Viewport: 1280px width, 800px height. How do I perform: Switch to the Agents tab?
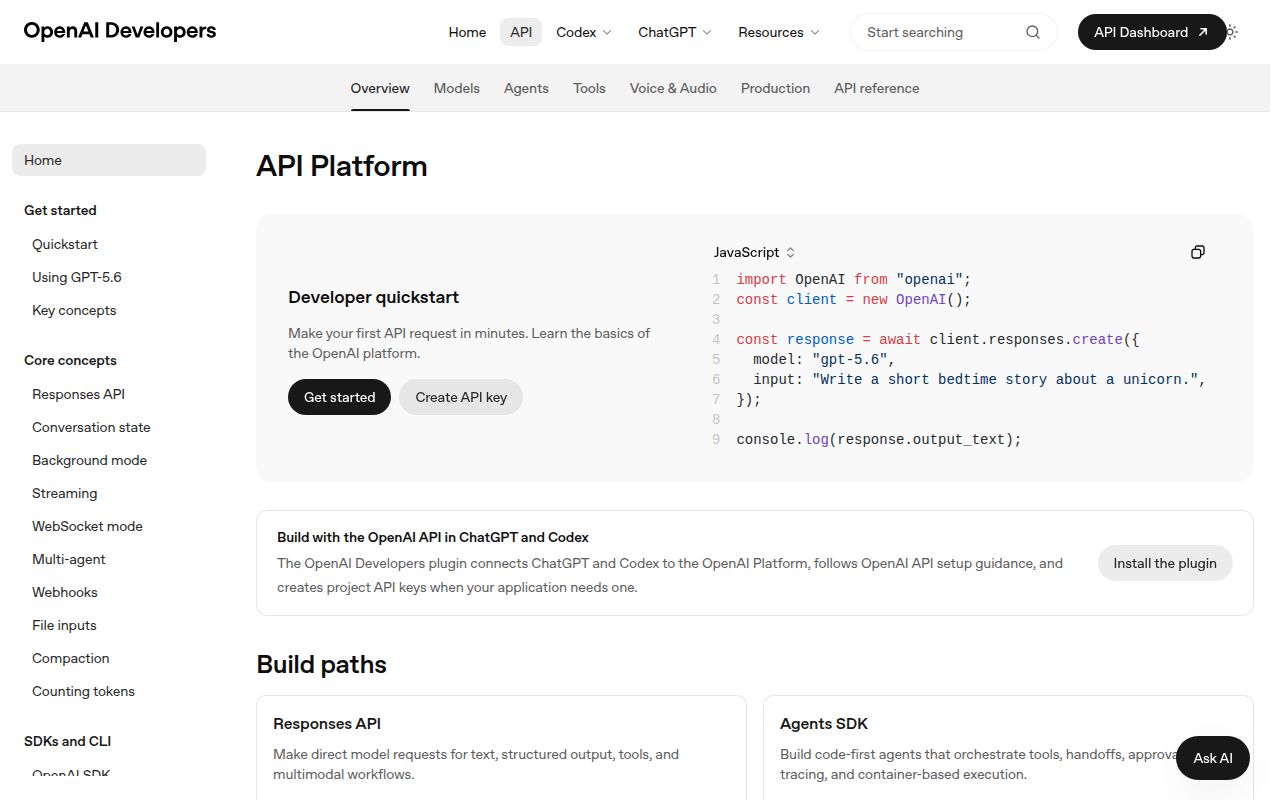(x=526, y=88)
